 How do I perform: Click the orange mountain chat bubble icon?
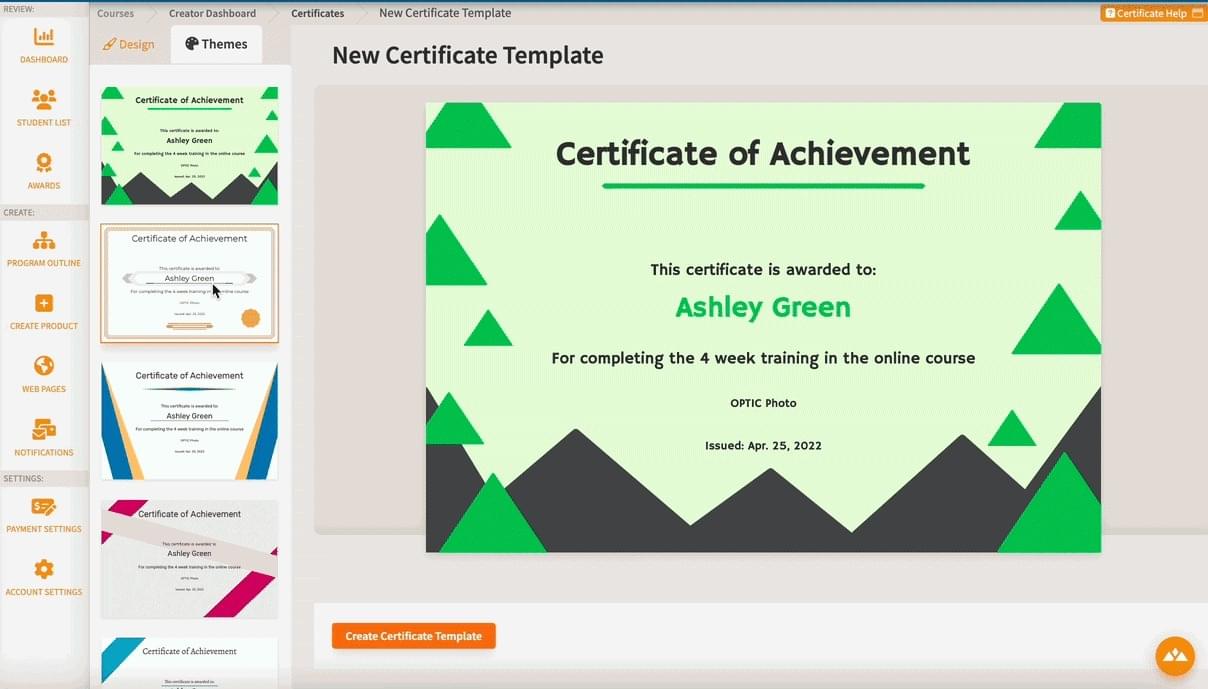point(1175,656)
